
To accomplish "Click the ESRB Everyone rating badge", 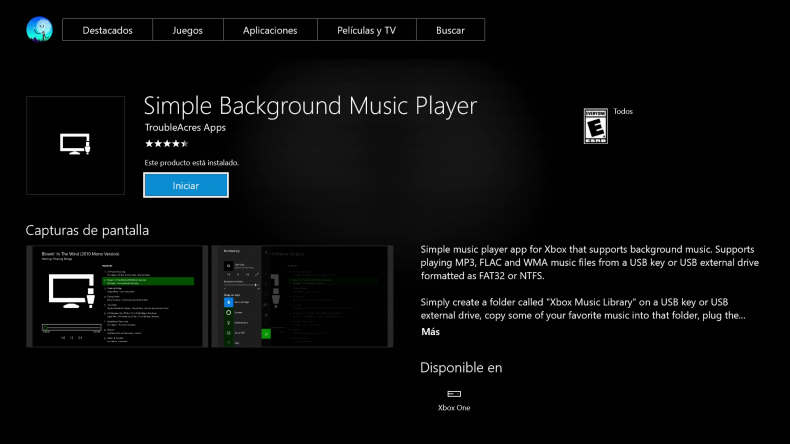I will point(596,126).
